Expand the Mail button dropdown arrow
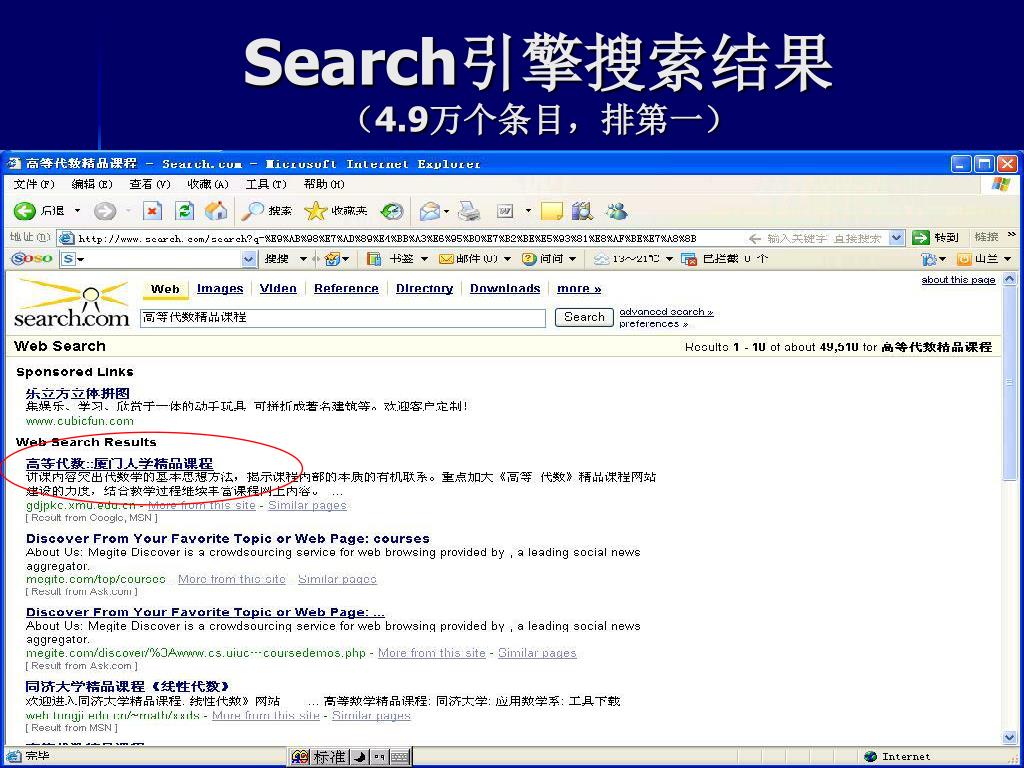 click(446, 211)
